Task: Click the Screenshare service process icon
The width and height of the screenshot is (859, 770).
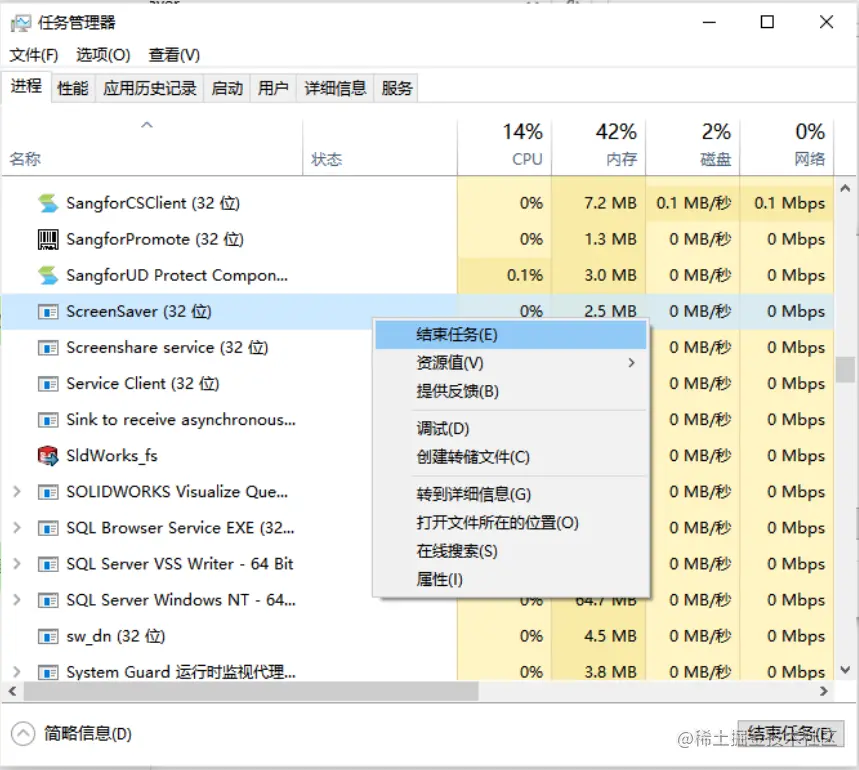Action: (x=48, y=348)
